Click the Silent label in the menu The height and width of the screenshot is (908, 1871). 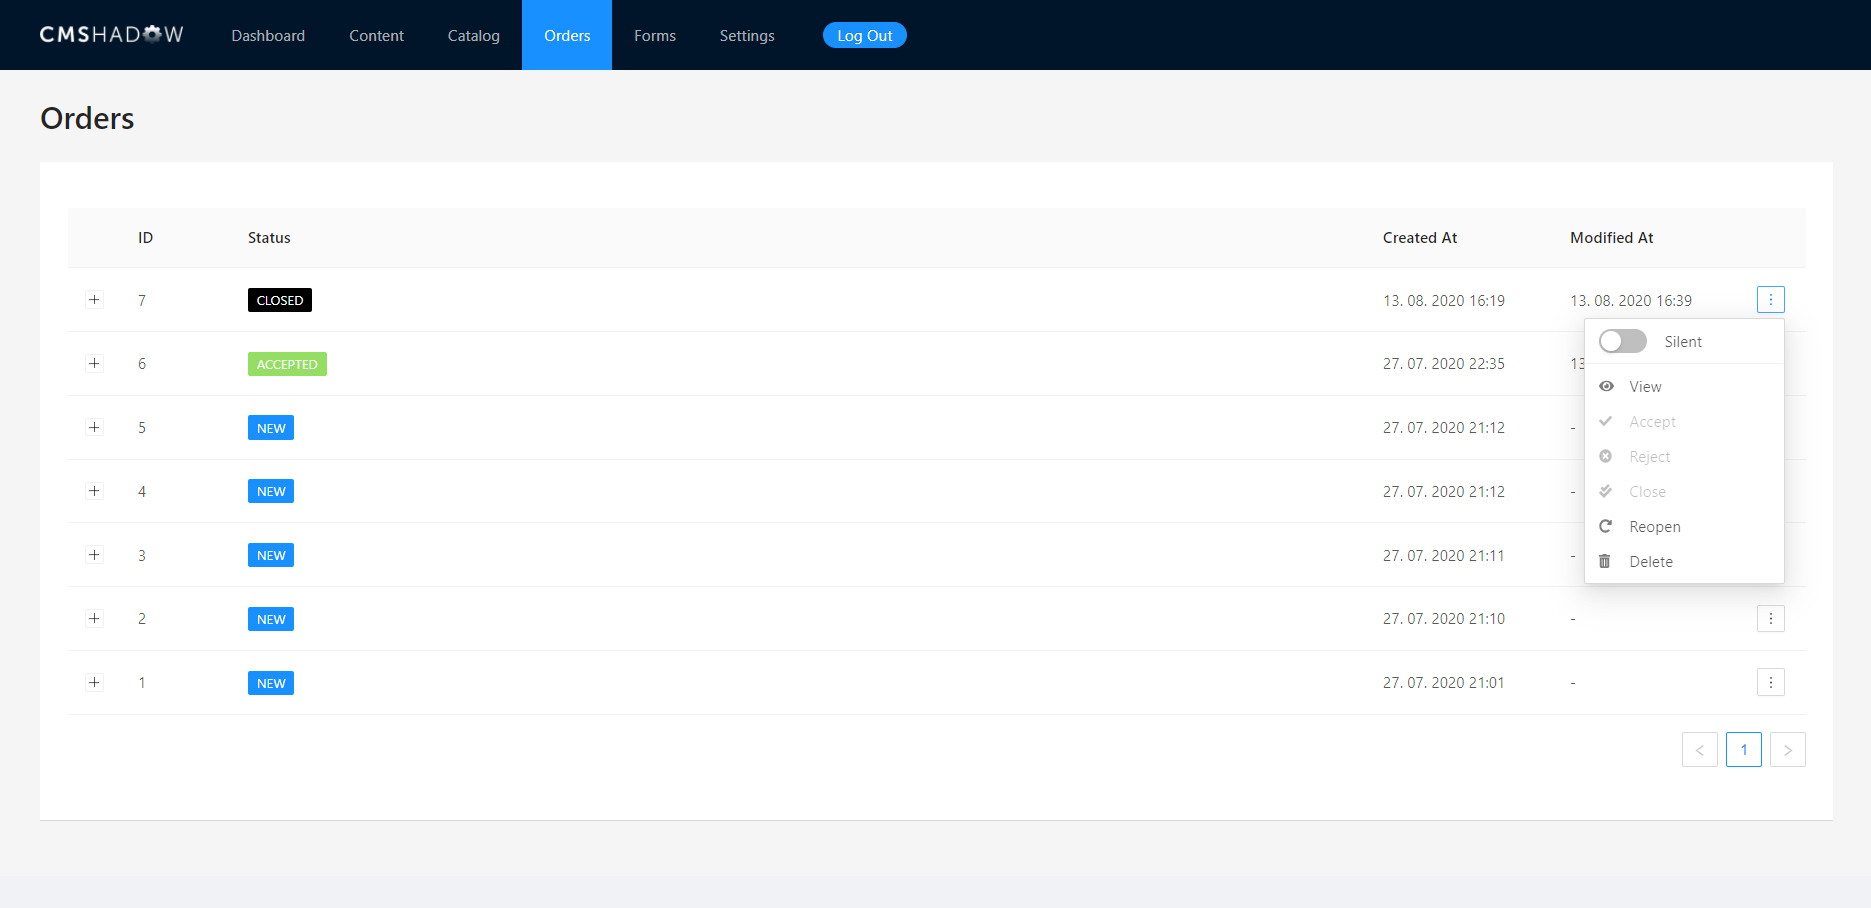click(x=1683, y=341)
